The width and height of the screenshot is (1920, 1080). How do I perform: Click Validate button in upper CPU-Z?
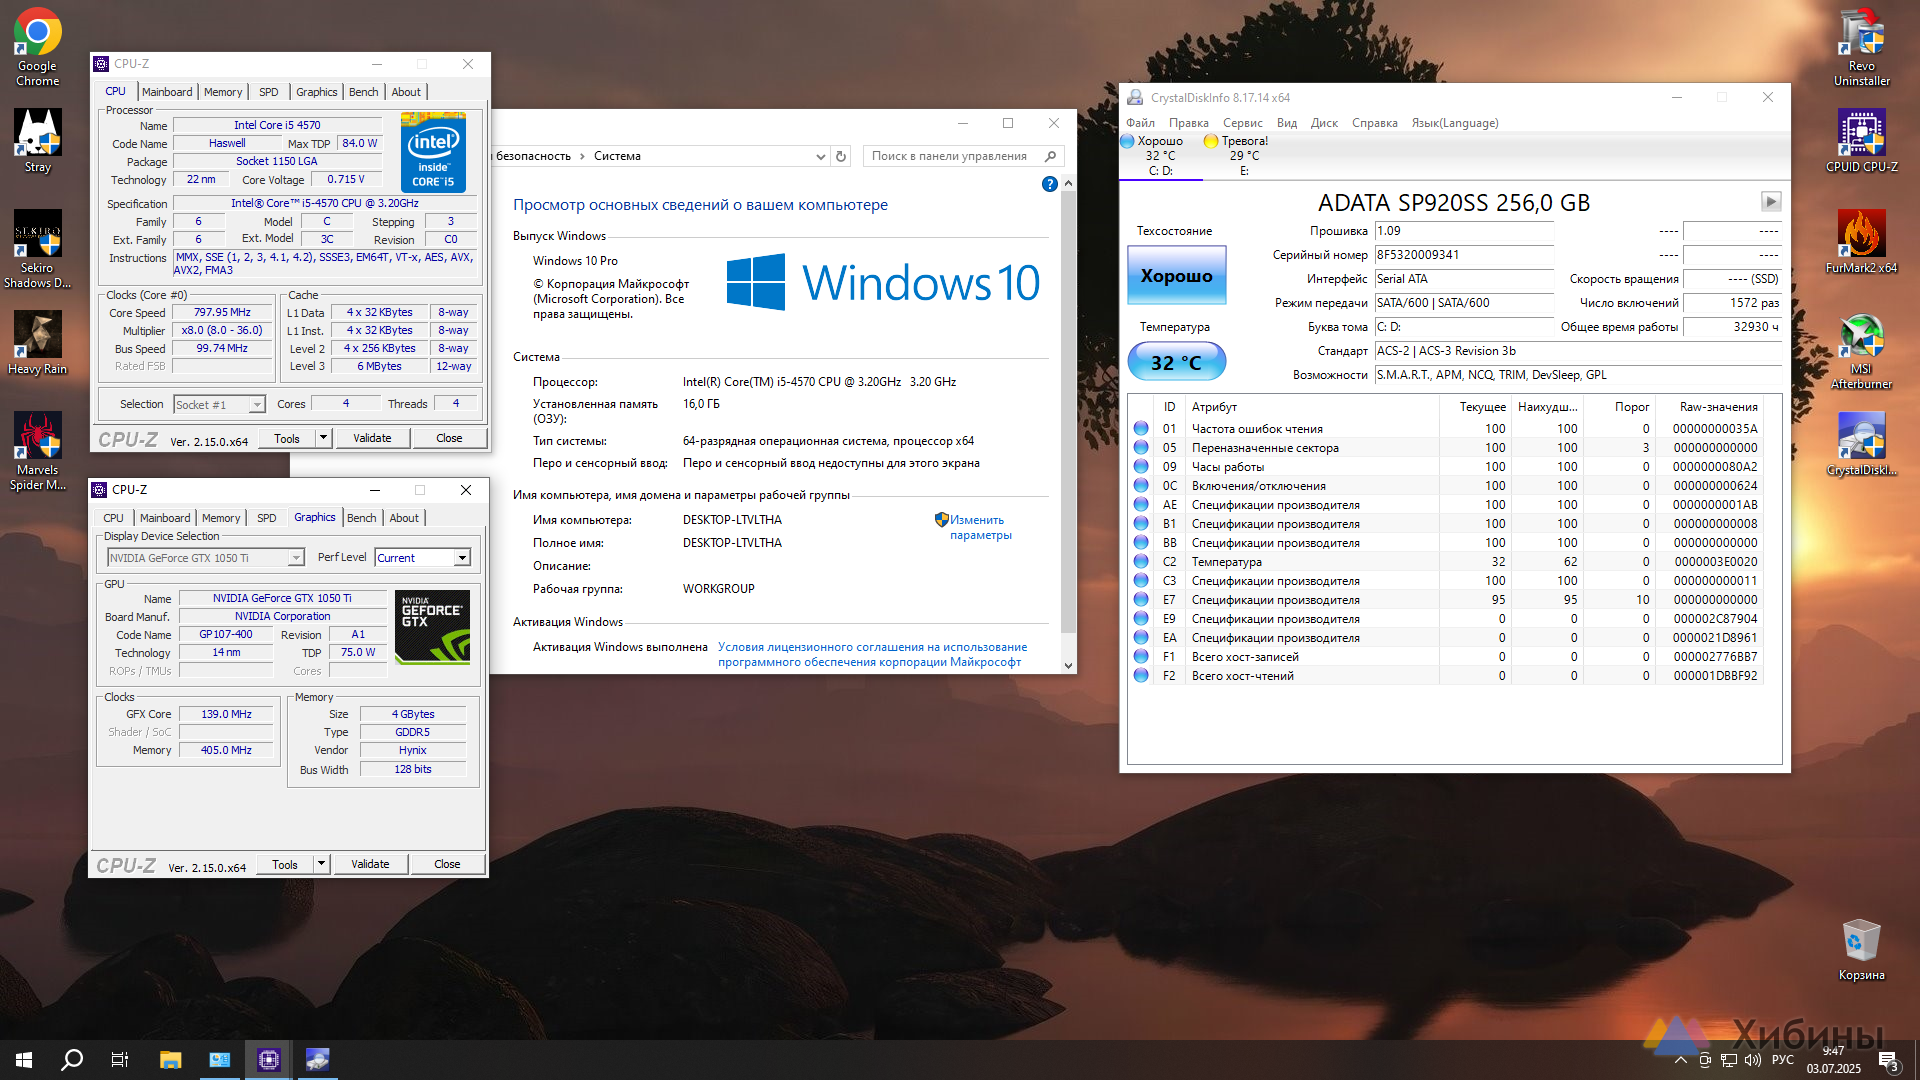pos(372,438)
